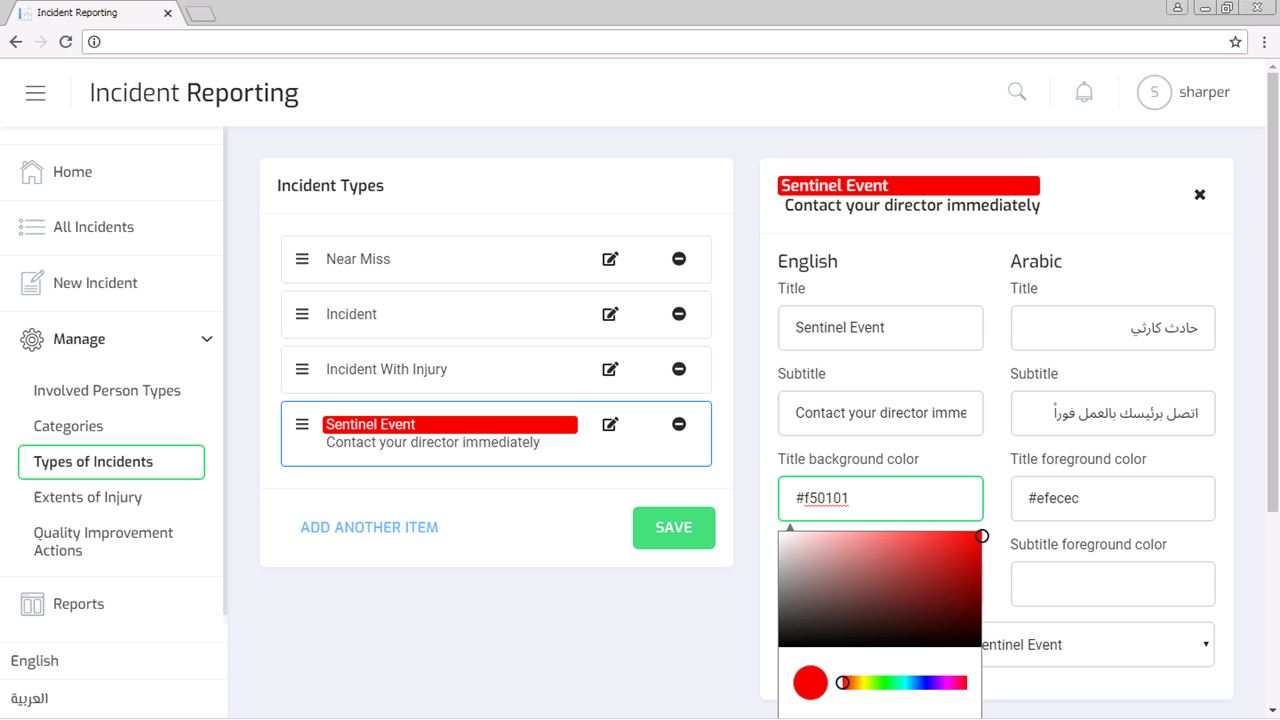The image size is (1280, 720).
Task: Switch language to Arabic العربية
Action: pos(30,698)
